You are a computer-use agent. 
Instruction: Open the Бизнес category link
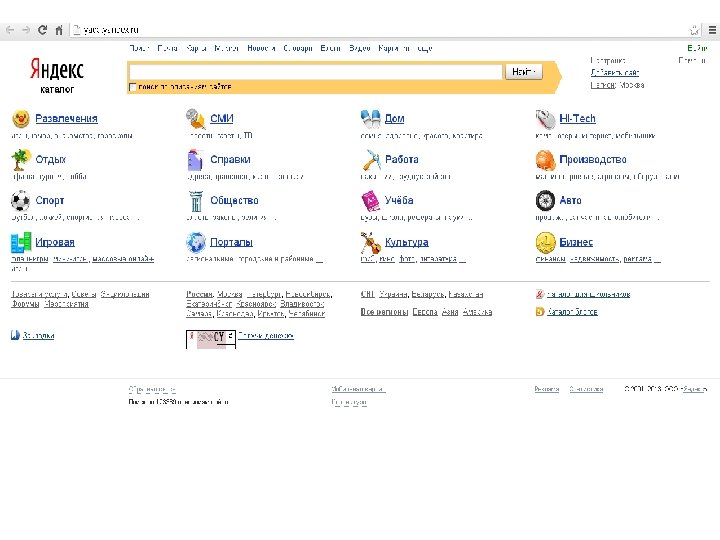576,242
